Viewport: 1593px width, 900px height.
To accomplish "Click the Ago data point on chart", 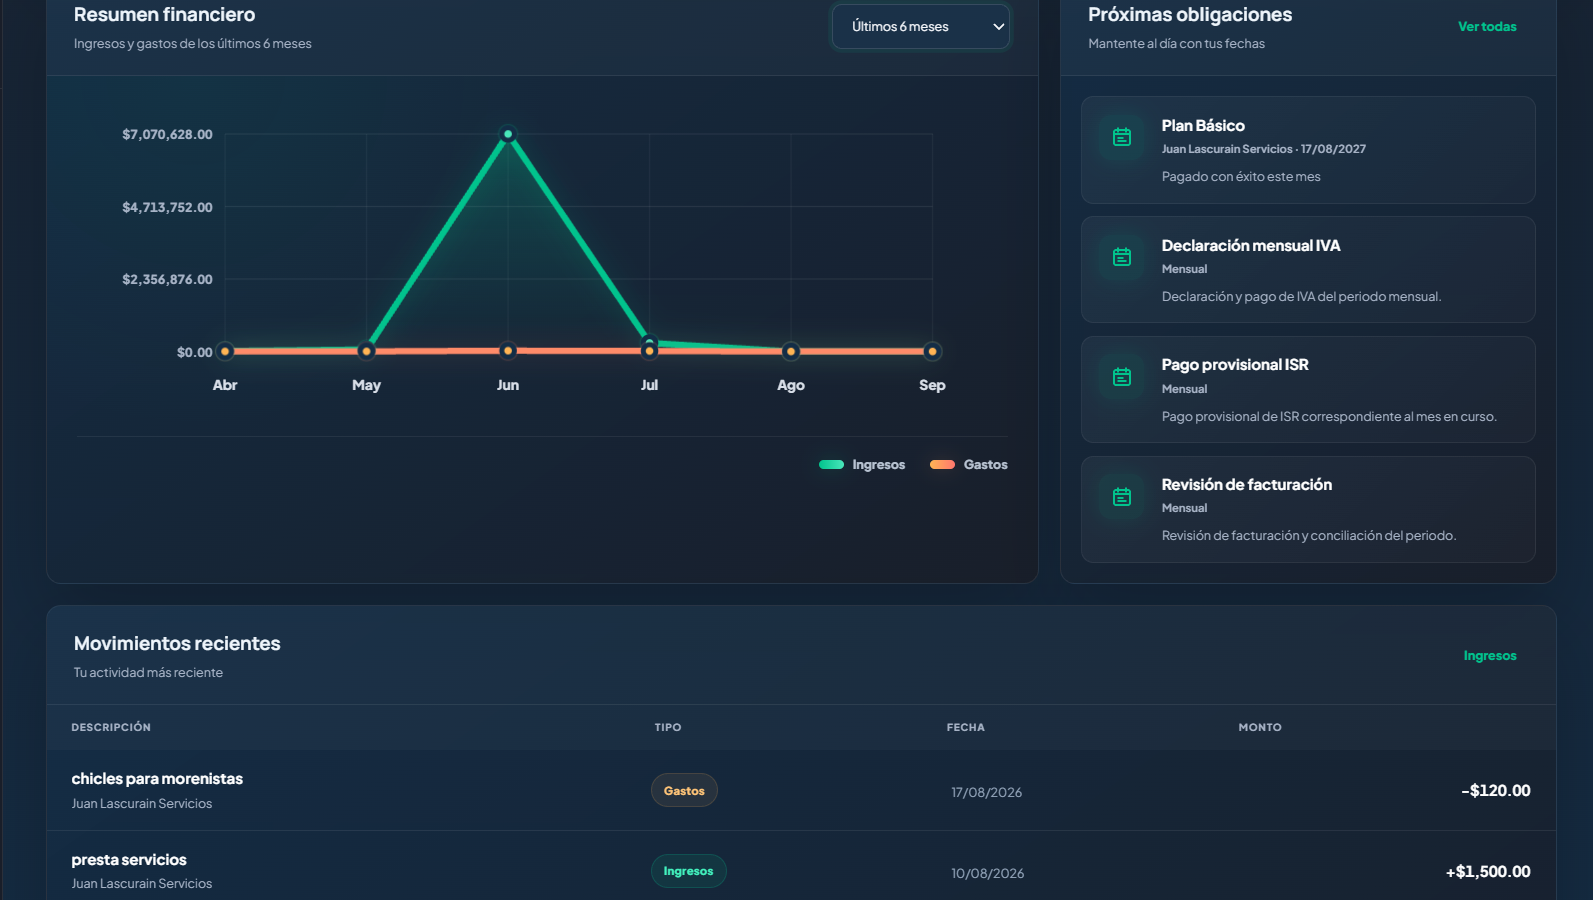I will tap(791, 351).
